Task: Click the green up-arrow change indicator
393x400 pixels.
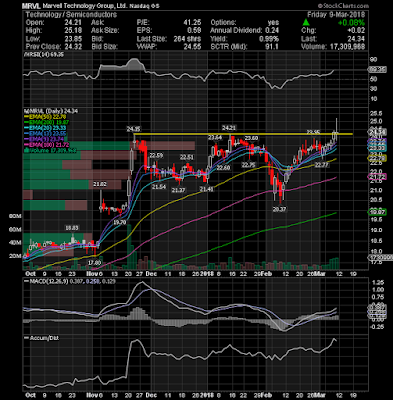Action: tap(306, 23)
